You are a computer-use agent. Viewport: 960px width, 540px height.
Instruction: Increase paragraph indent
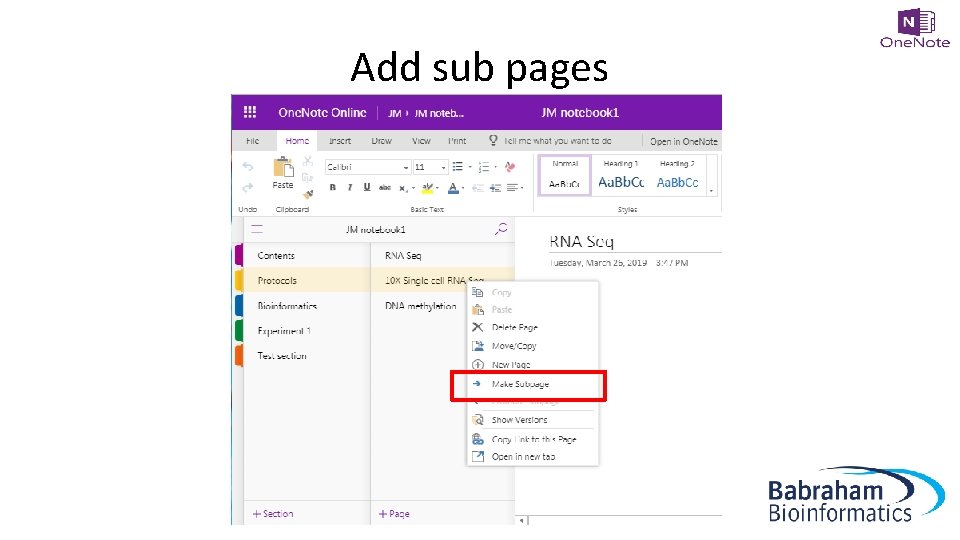pos(495,187)
